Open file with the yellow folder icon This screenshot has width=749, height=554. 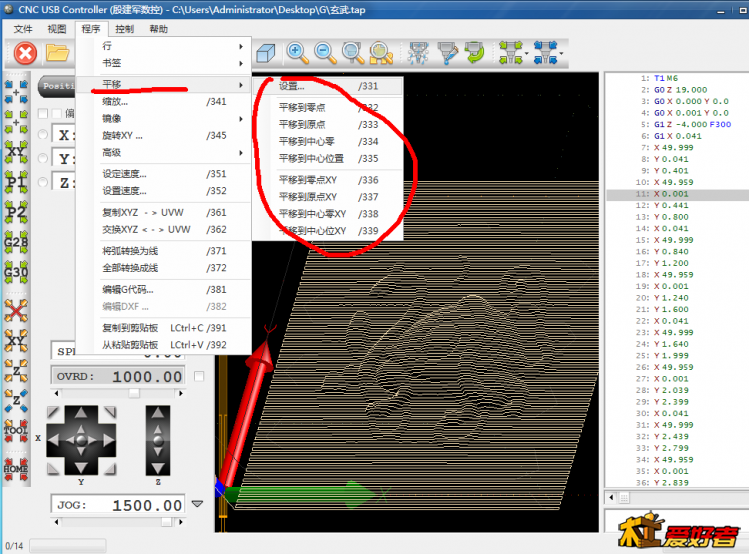tap(57, 53)
